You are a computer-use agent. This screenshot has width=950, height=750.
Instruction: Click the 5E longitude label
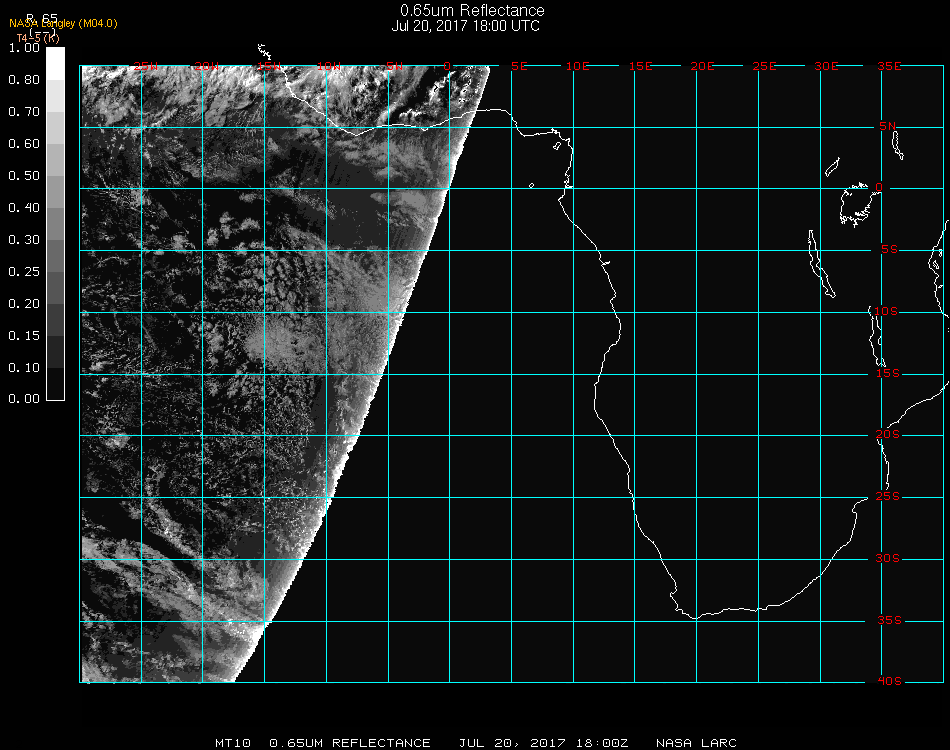point(519,66)
